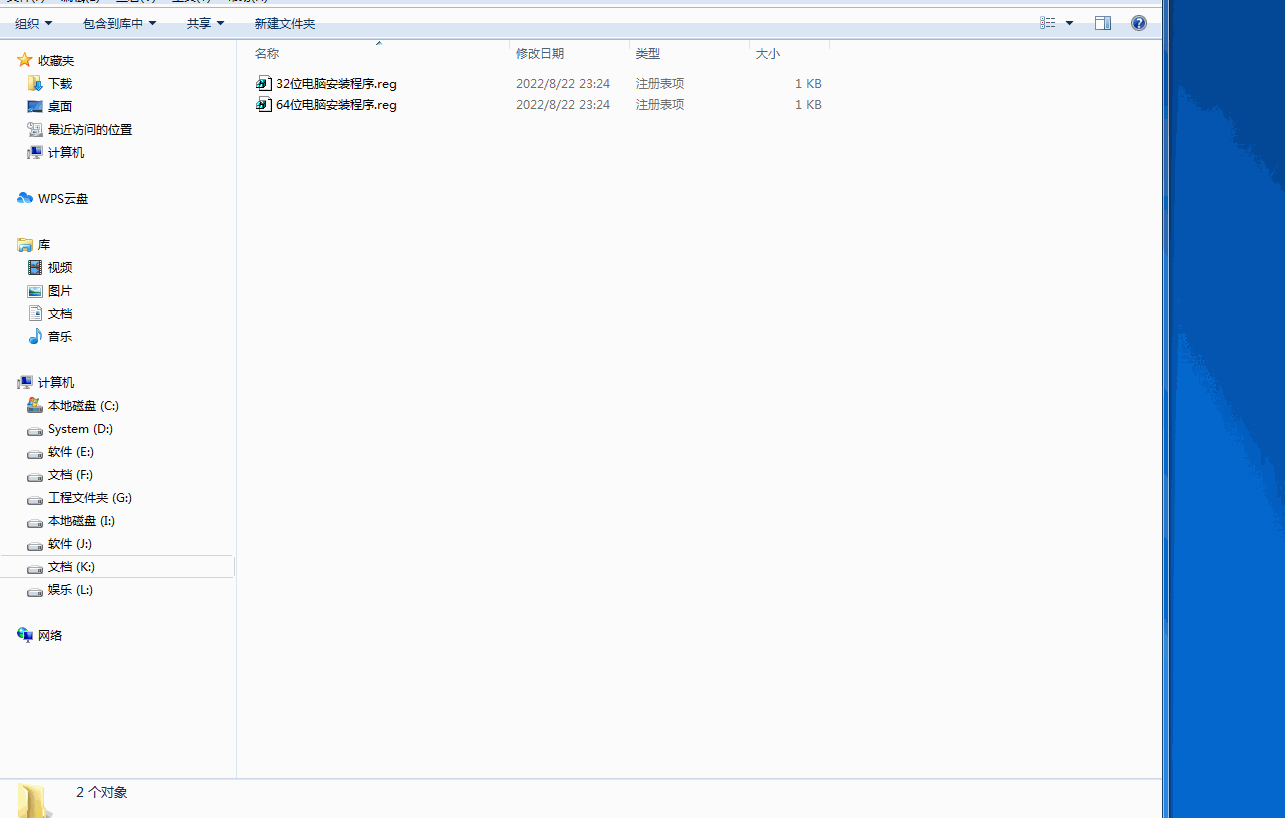Toggle the preview pane icon
1285x818 pixels.
point(1103,23)
